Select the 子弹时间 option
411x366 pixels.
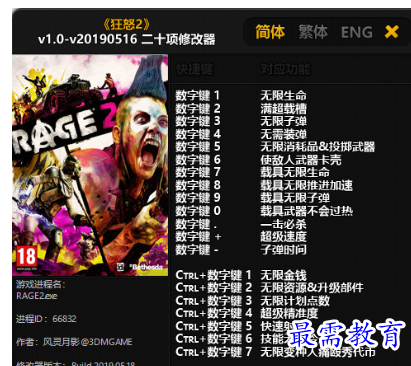(x=283, y=249)
